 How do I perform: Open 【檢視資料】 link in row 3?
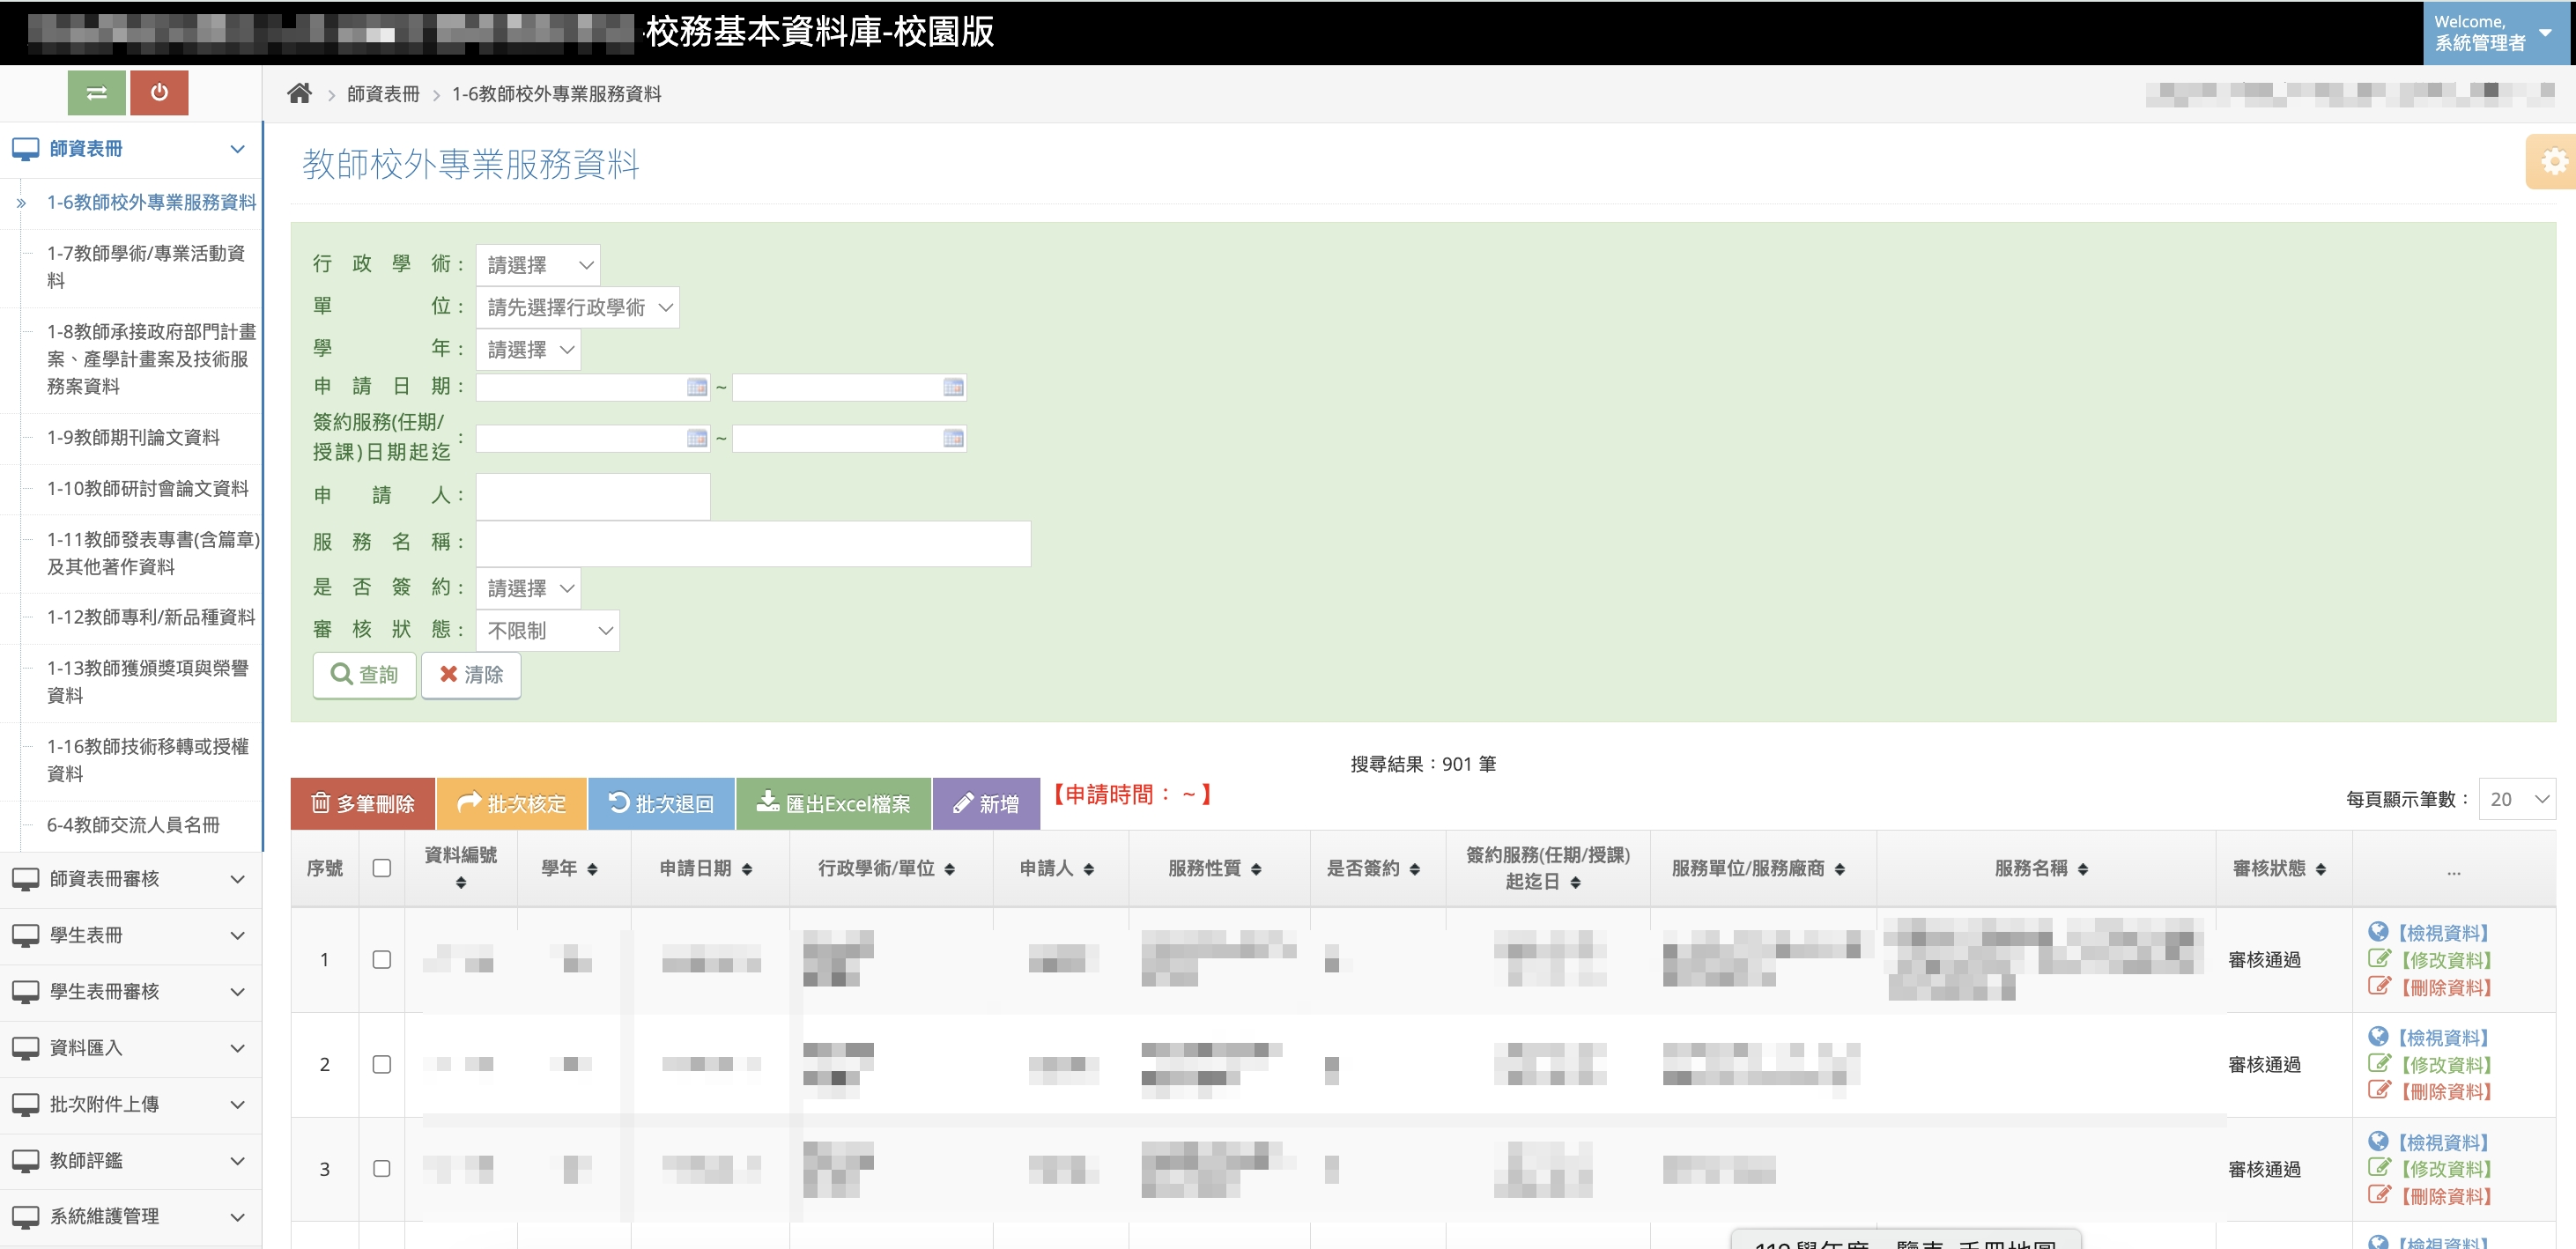[x=2444, y=1143]
